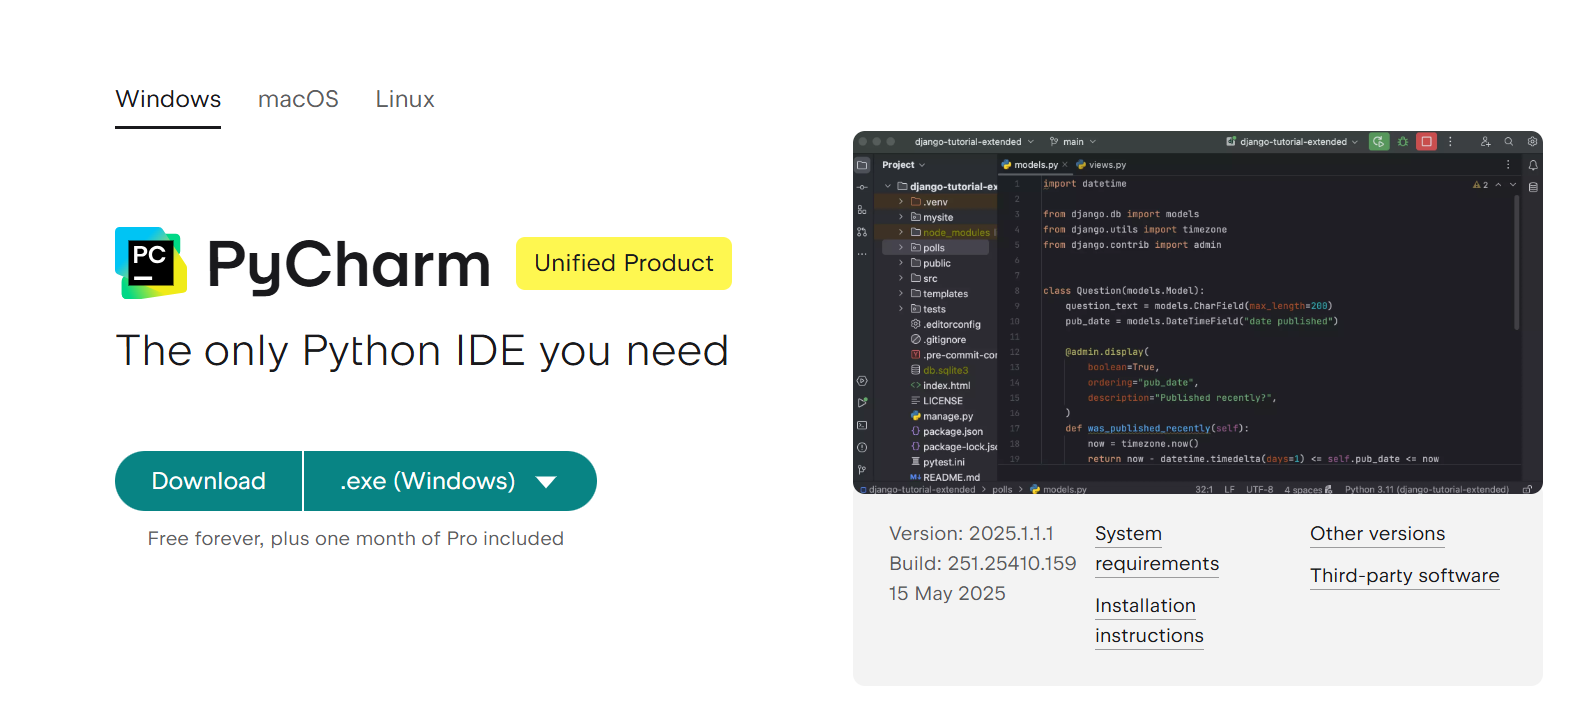Select .gitignore in project tree

point(938,340)
